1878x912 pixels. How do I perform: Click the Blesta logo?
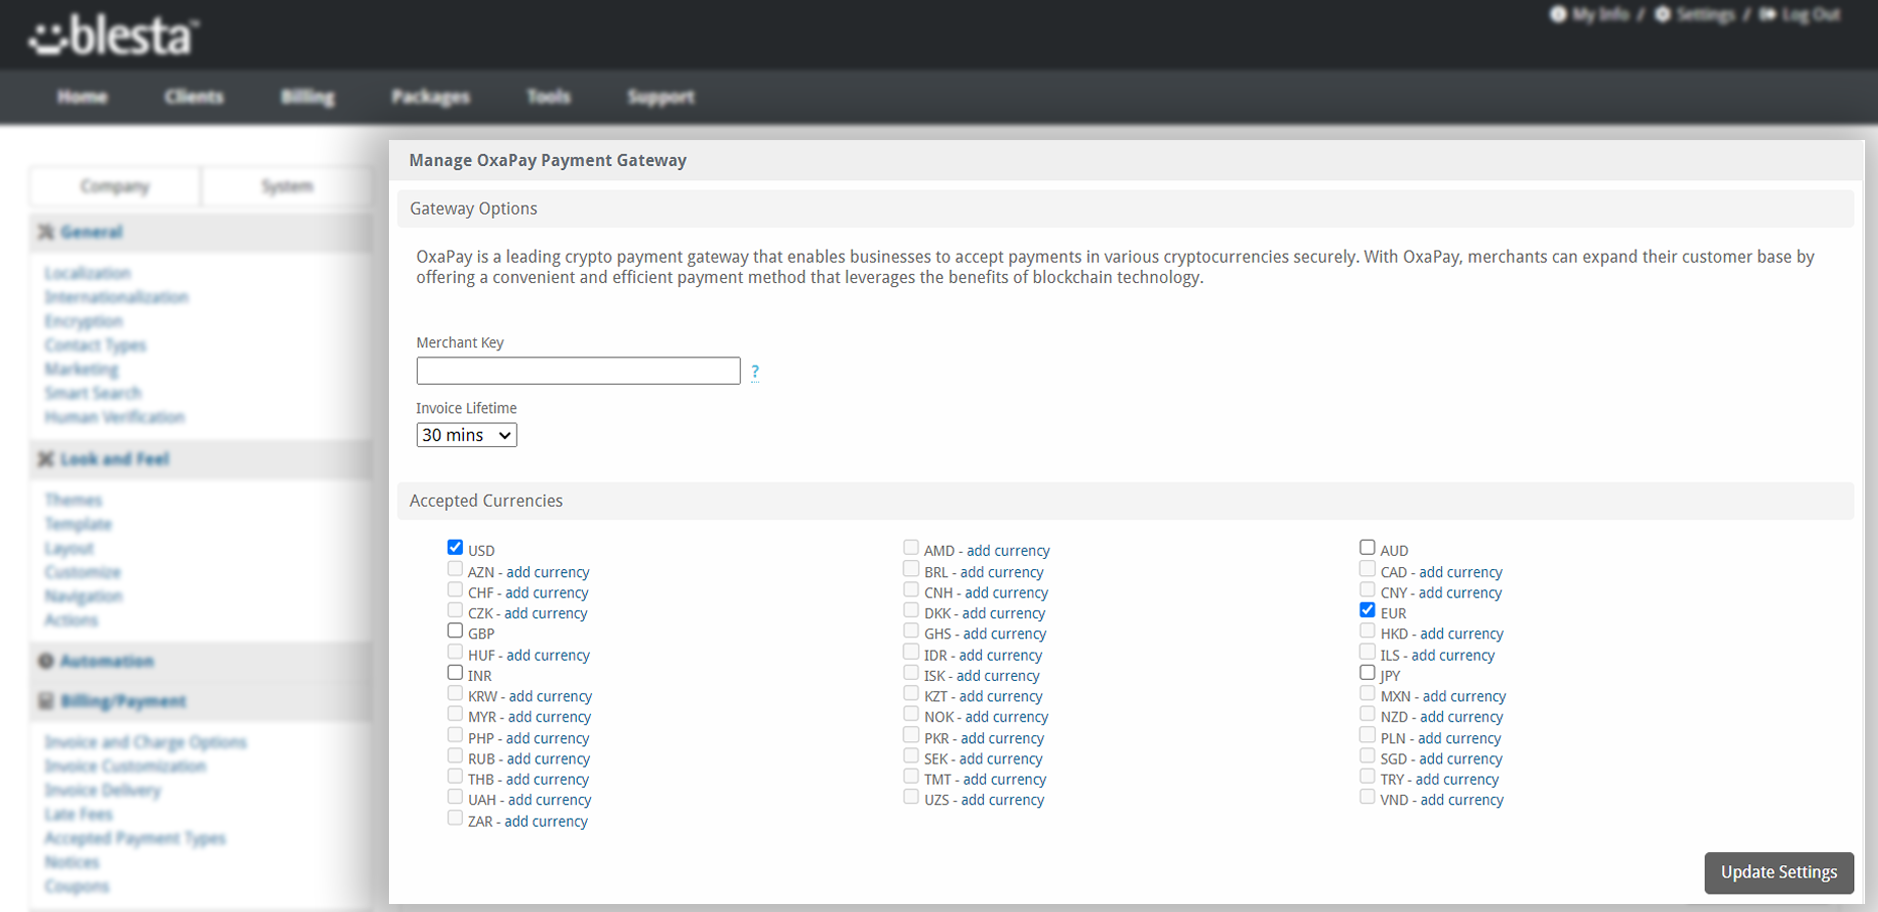pos(113,37)
